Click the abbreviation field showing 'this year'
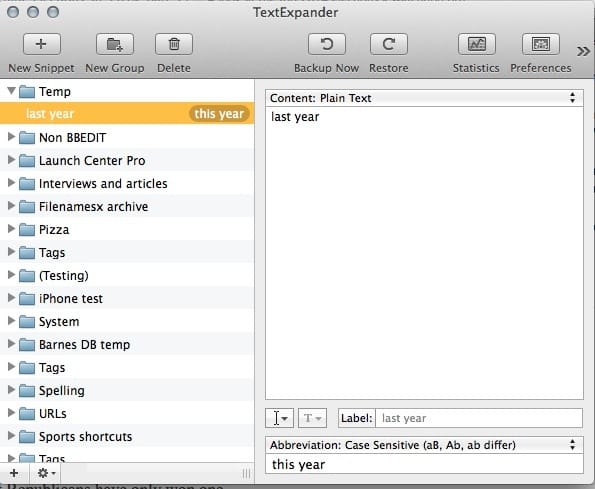The image size is (595, 489). [424, 464]
